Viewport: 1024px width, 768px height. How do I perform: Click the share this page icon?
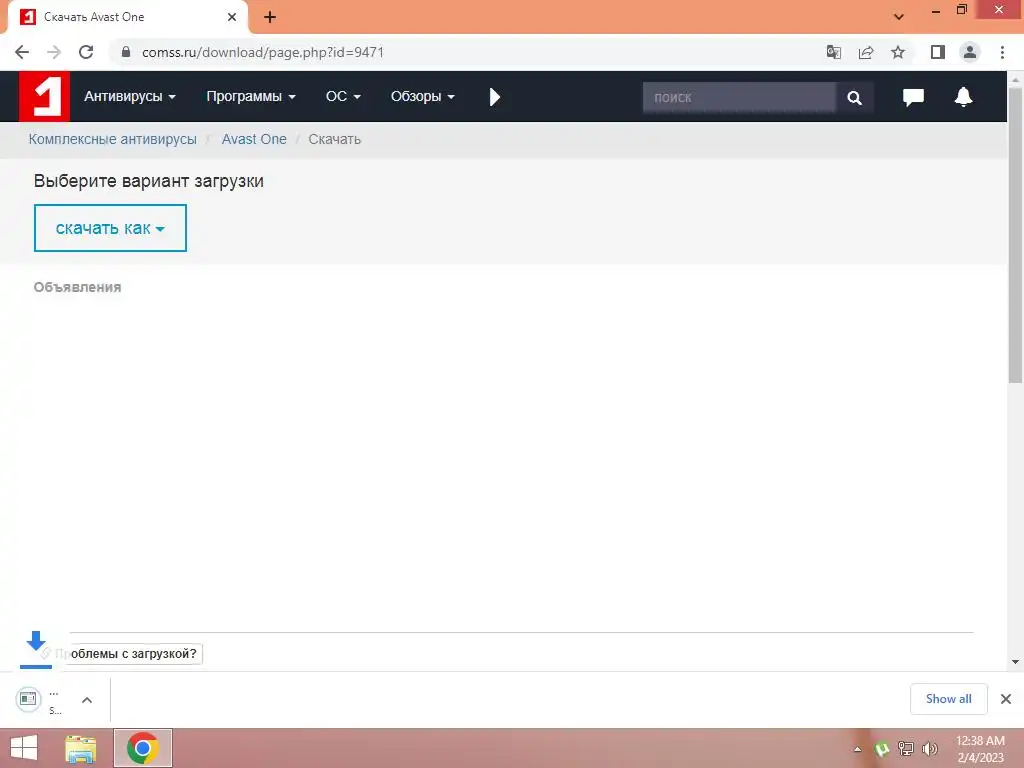click(x=866, y=52)
